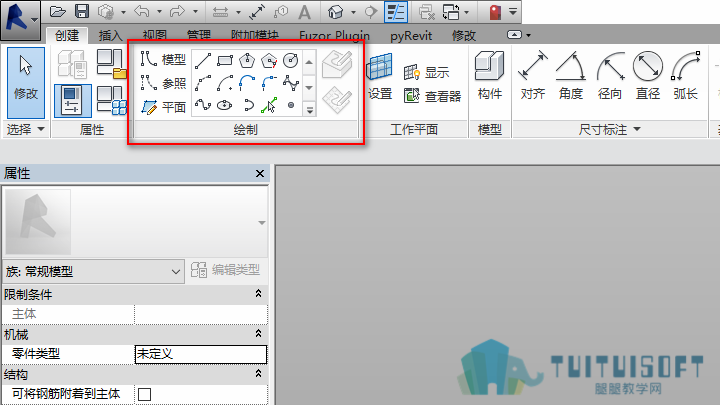The image size is (720, 405).
Task: Click the 修改 modify arrow button
Action: [26, 83]
